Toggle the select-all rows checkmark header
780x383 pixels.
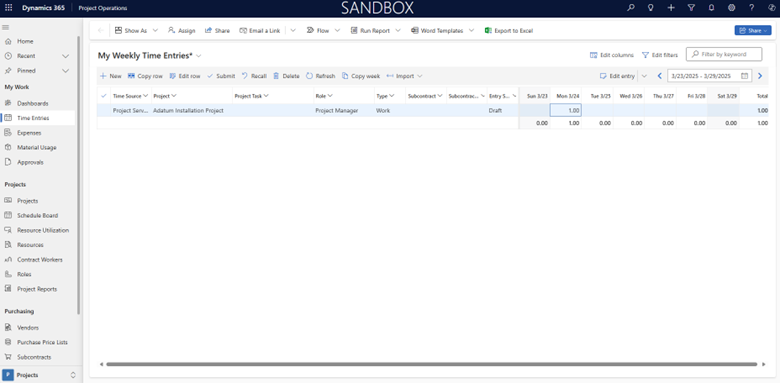click(103, 96)
